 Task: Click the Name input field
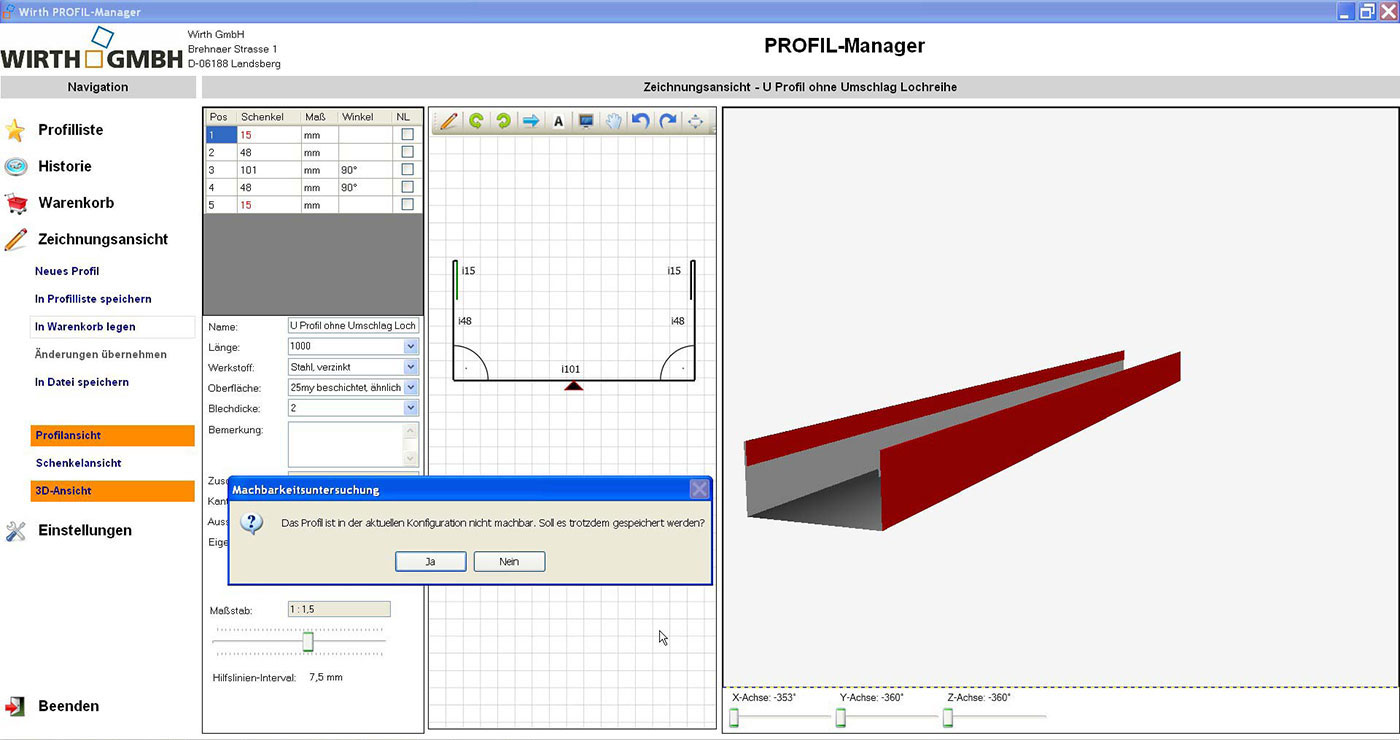(x=352, y=326)
